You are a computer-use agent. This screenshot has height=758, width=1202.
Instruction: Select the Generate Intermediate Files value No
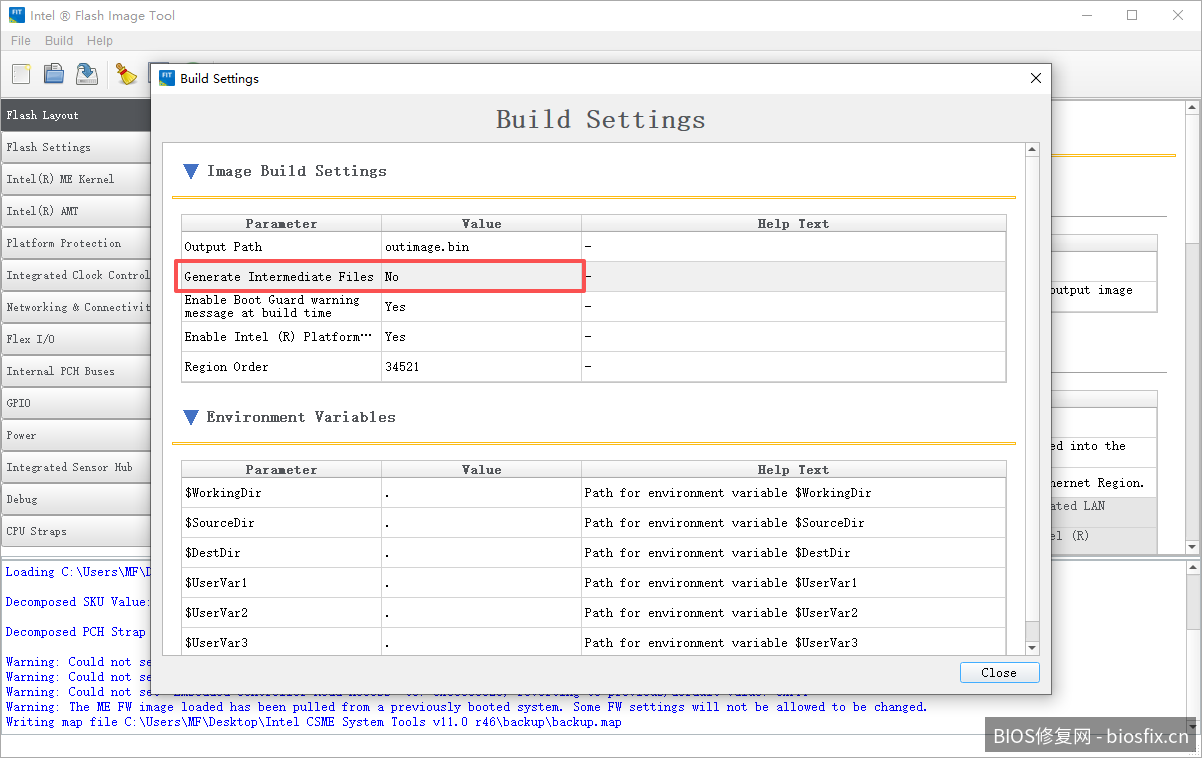coord(480,277)
